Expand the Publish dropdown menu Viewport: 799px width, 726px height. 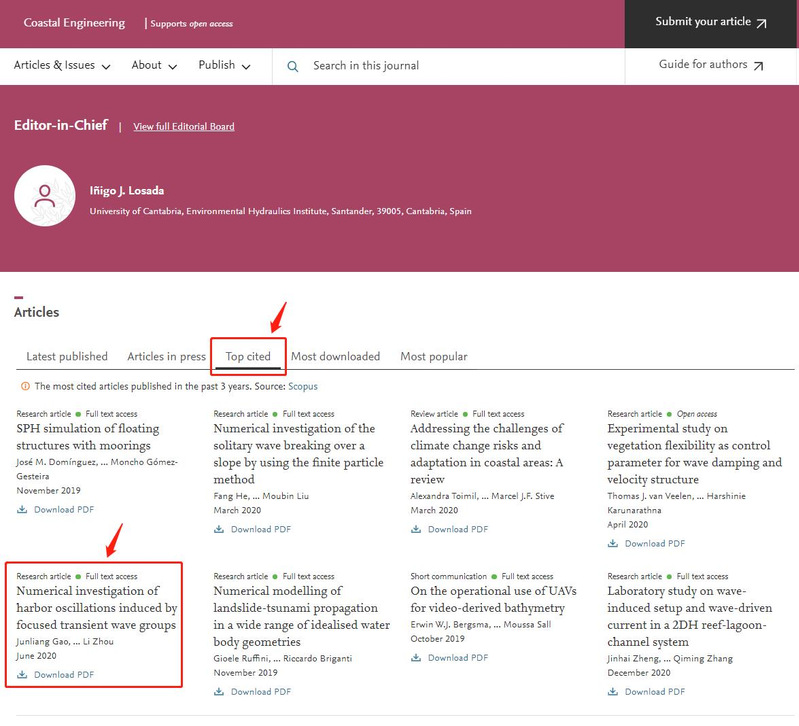coord(224,66)
